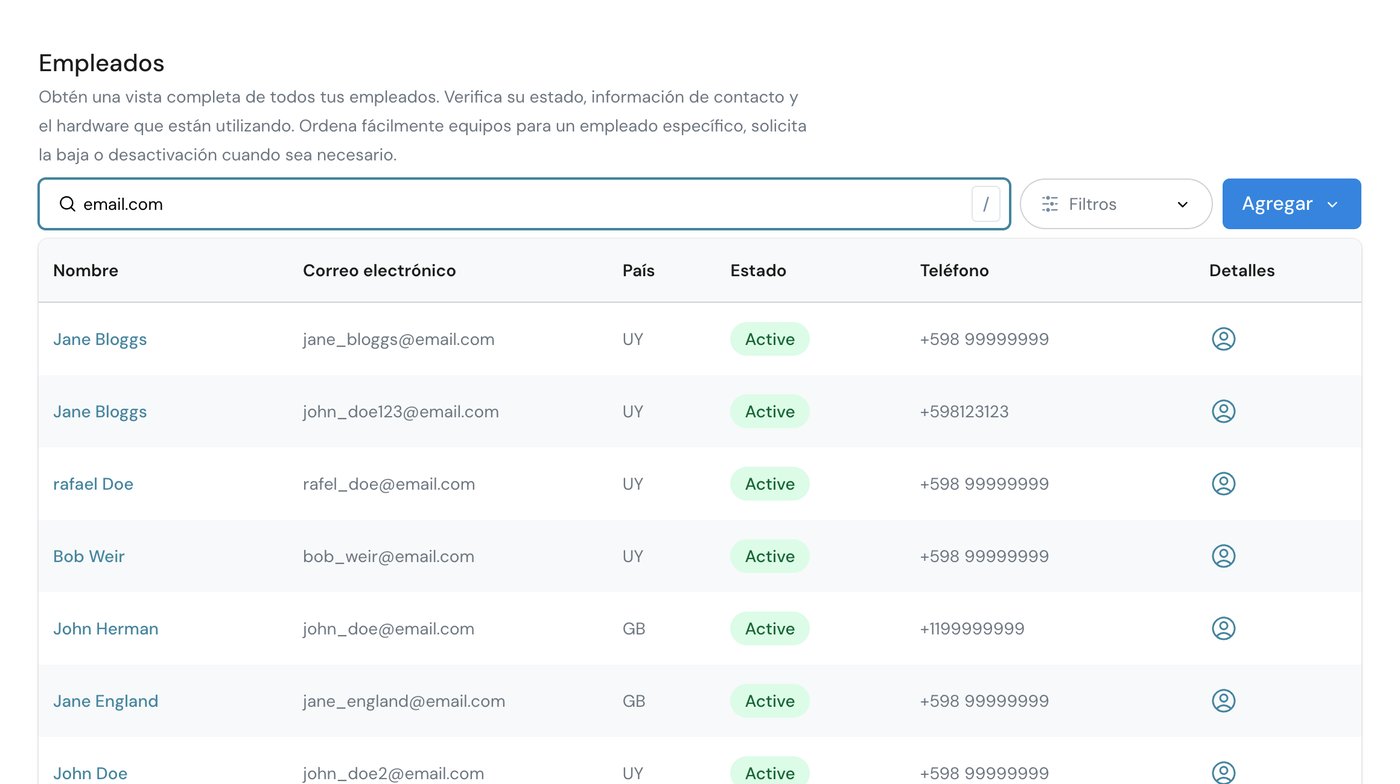Click the email john_doe@email.com
The height and width of the screenshot is (784, 1400).
(389, 628)
